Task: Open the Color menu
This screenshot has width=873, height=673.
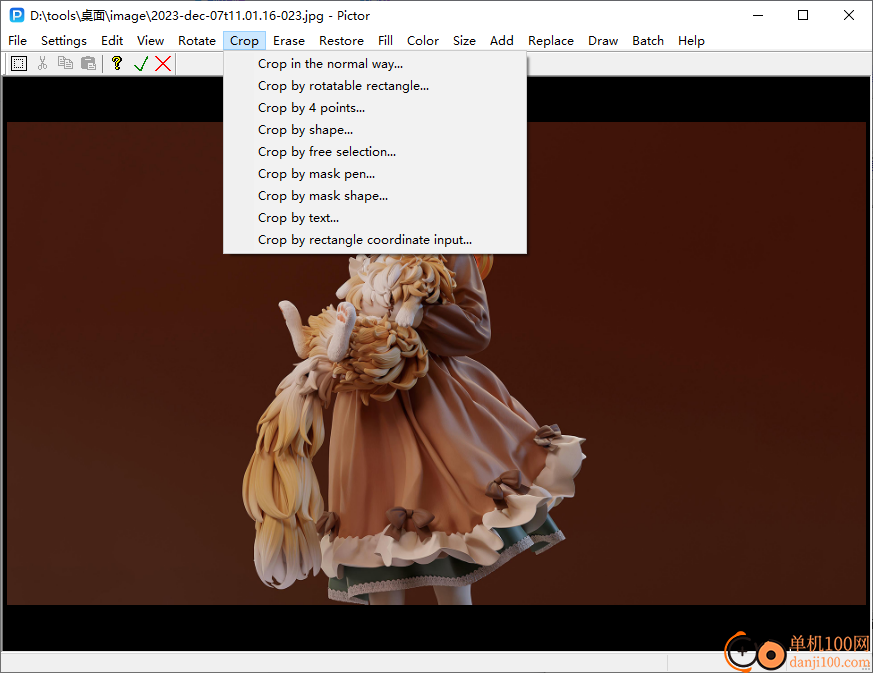Action: coord(423,41)
